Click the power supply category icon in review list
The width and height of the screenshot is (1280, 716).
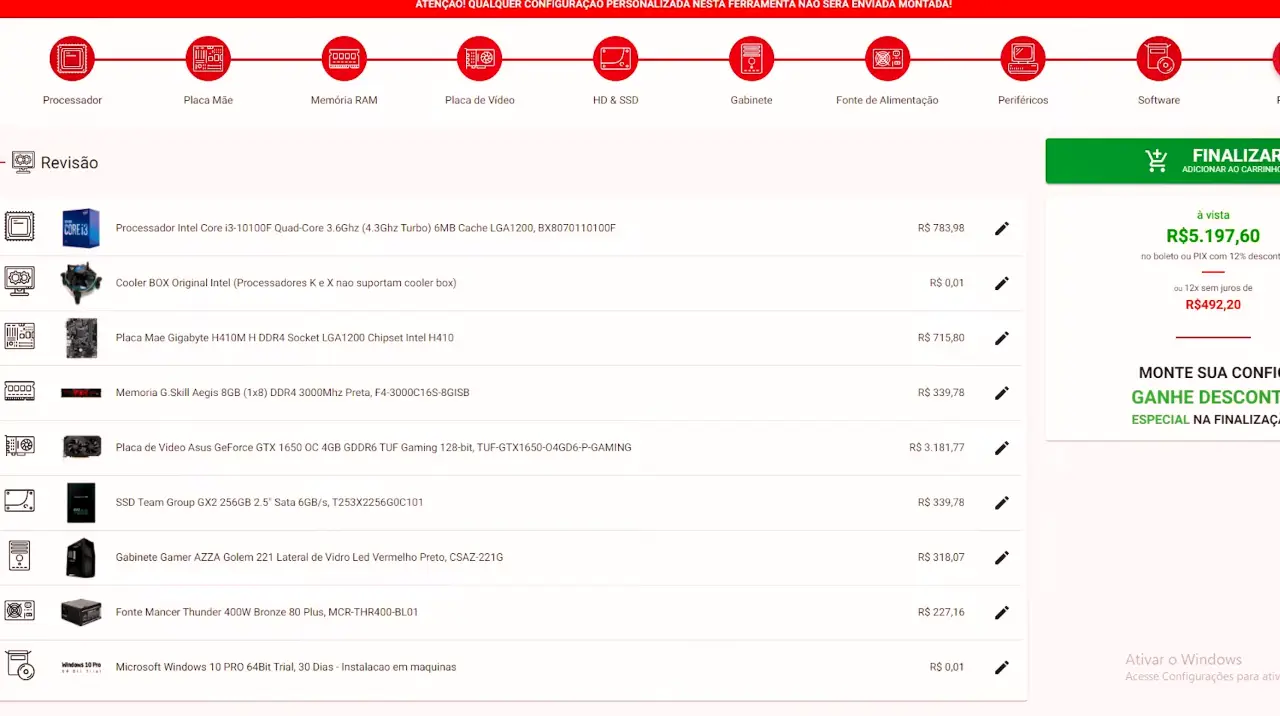19,610
